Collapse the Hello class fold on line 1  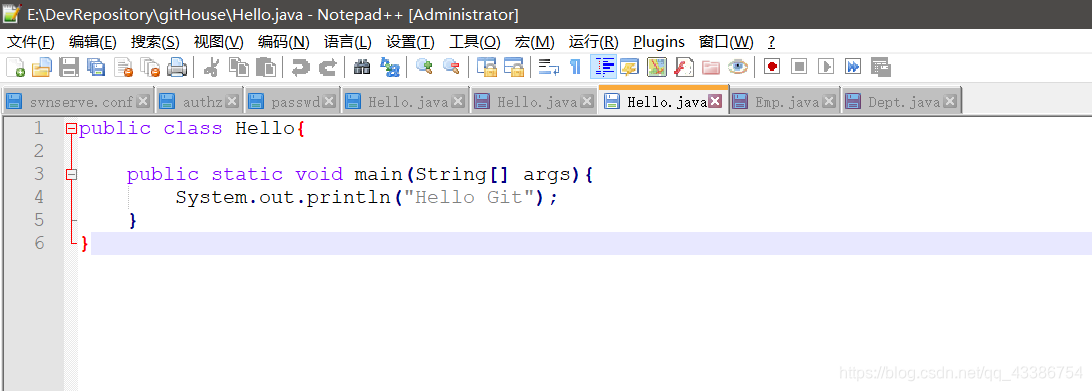pos(70,129)
